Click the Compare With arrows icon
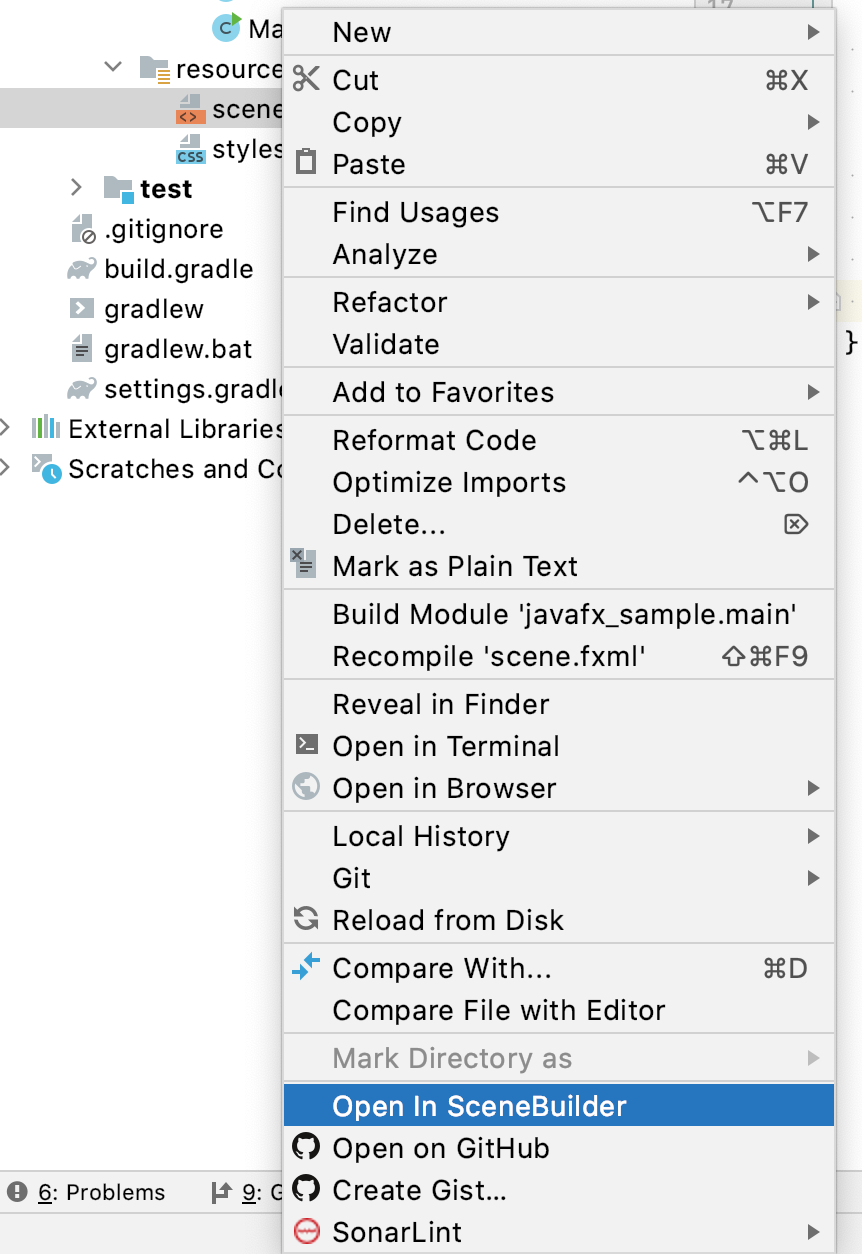The height and width of the screenshot is (1254, 862). click(306, 967)
